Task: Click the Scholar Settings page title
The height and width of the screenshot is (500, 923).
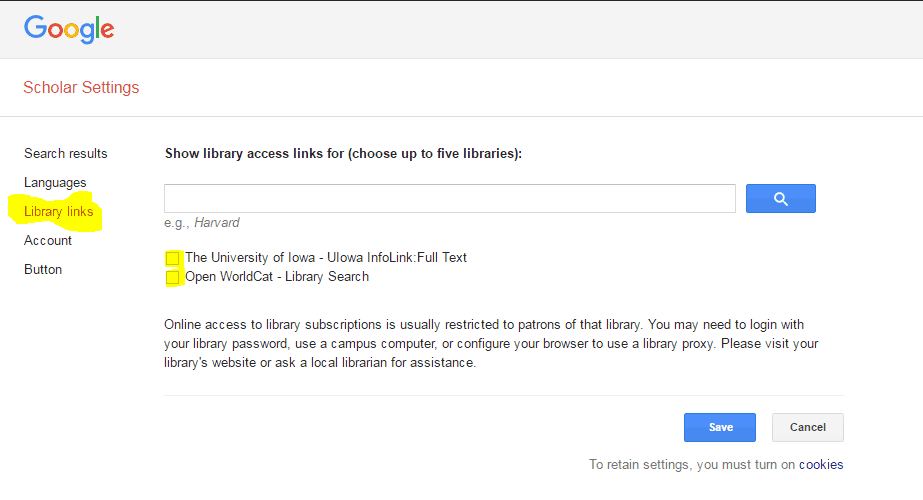Action: click(81, 87)
